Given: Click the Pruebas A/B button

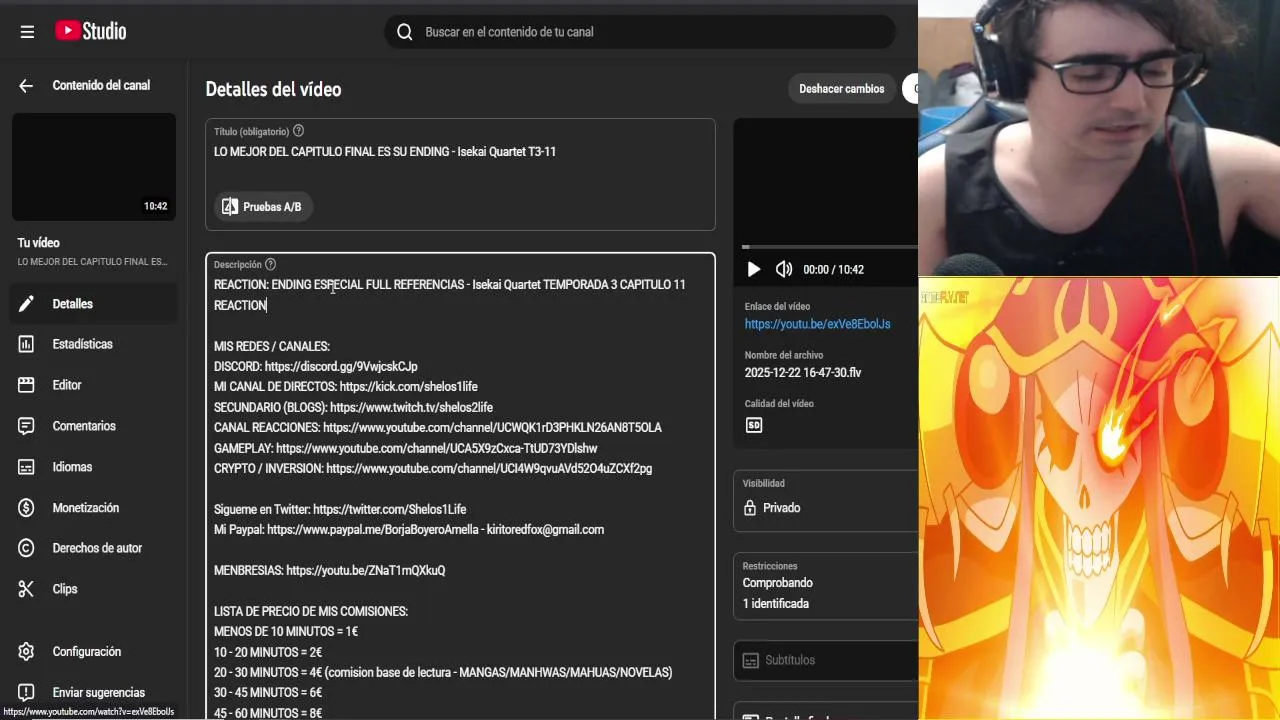Looking at the screenshot, I should pyautogui.click(x=262, y=207).
